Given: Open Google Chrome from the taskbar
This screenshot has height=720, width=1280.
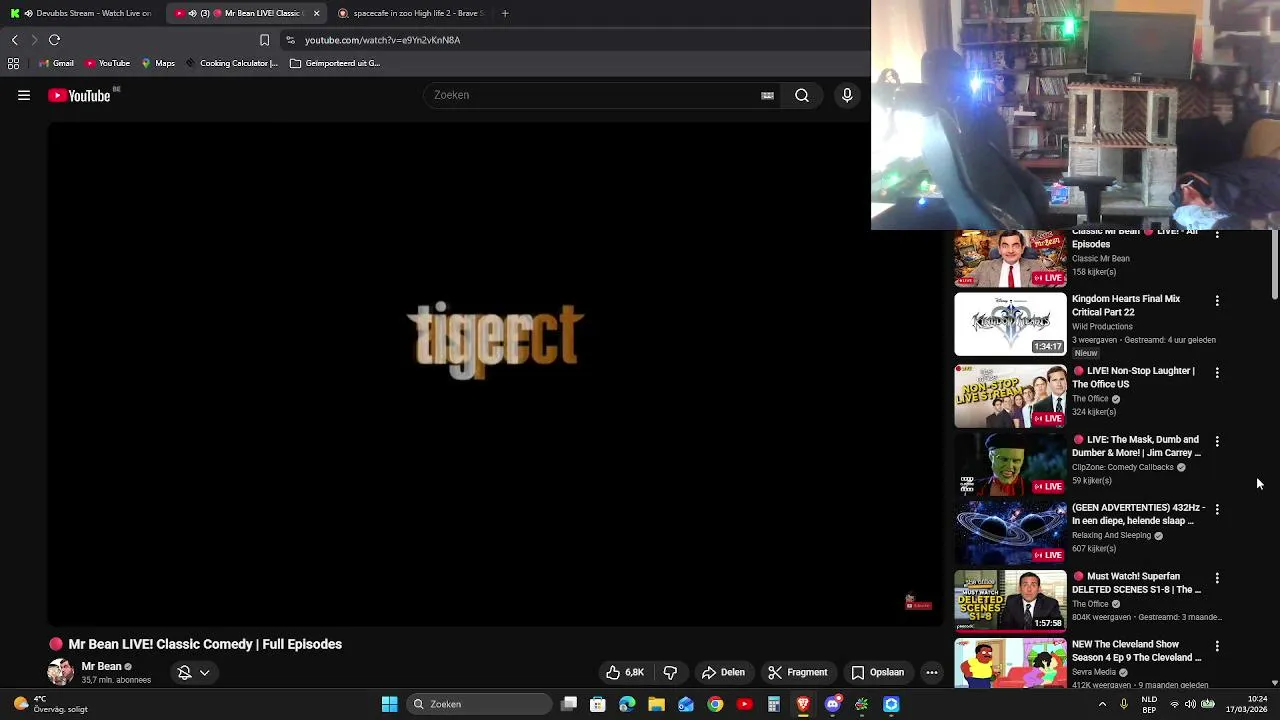Looking at the screenshot, I should tap(715, 704).
